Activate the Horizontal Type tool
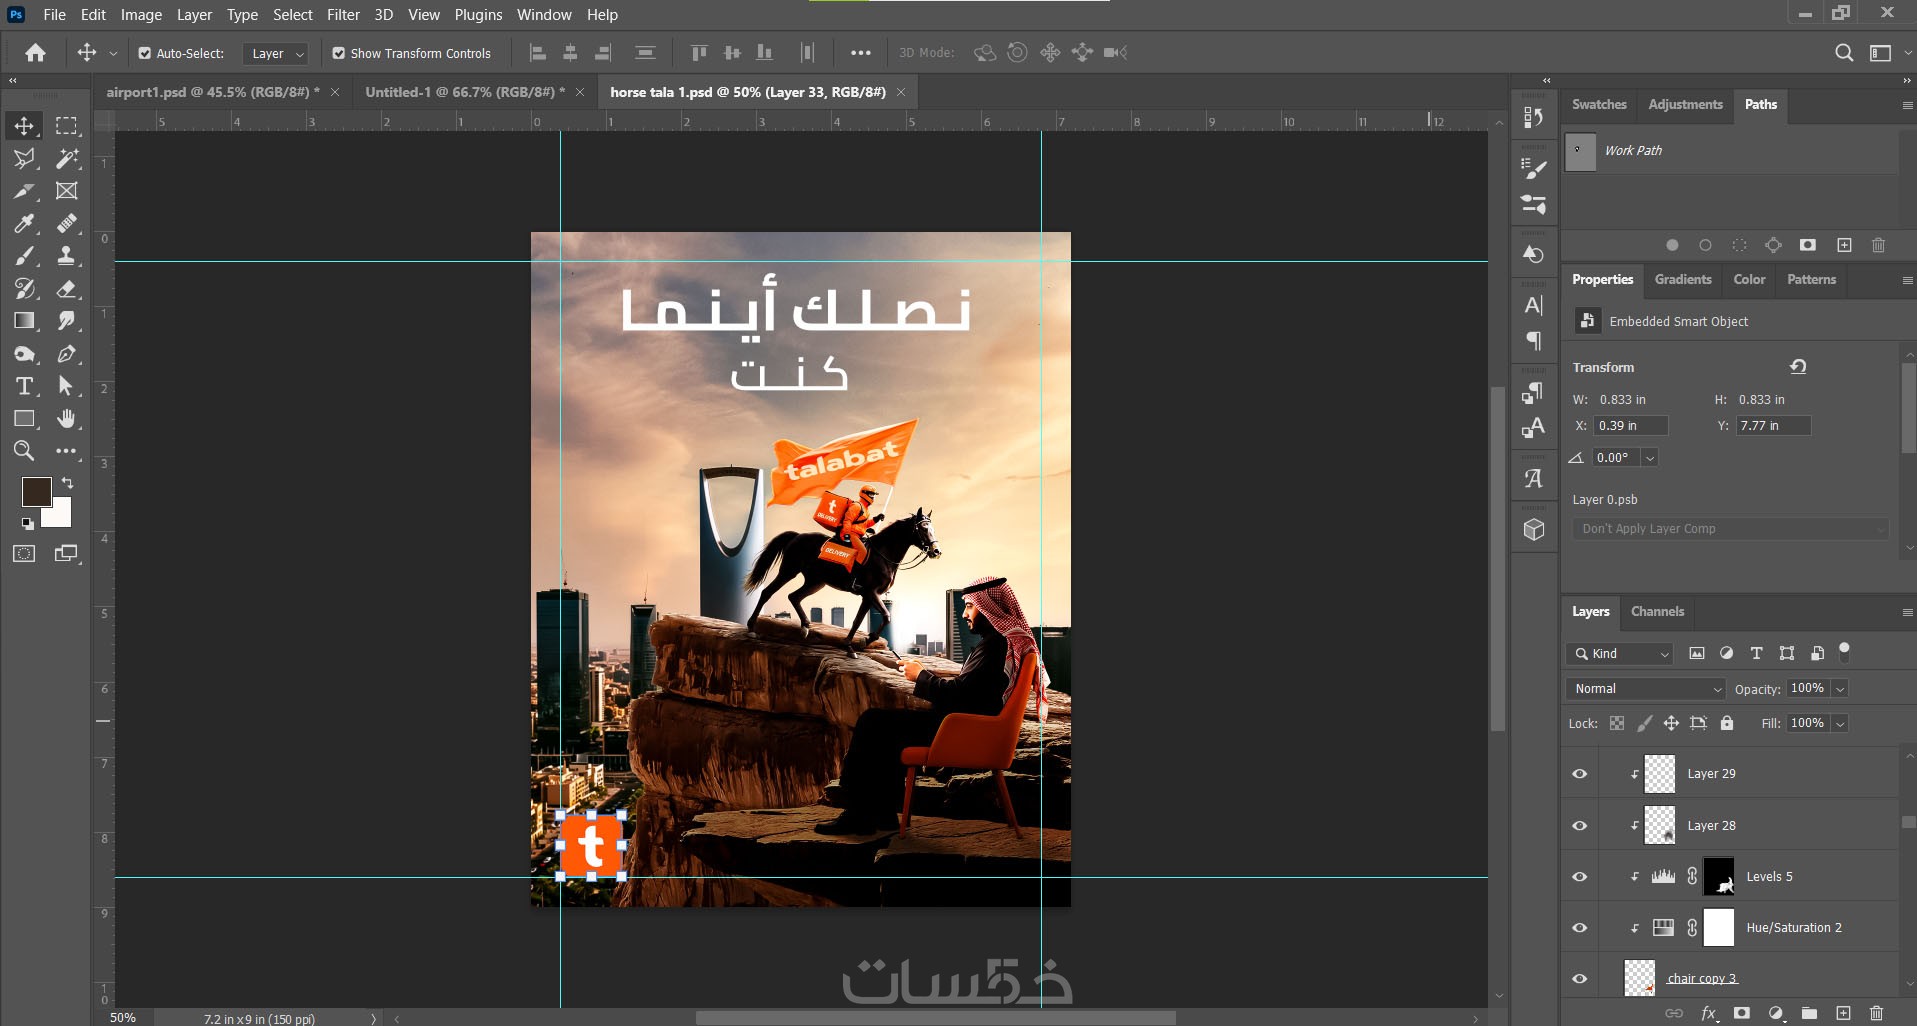The height and width of the screenshot is (1026, 1917). 24,386
